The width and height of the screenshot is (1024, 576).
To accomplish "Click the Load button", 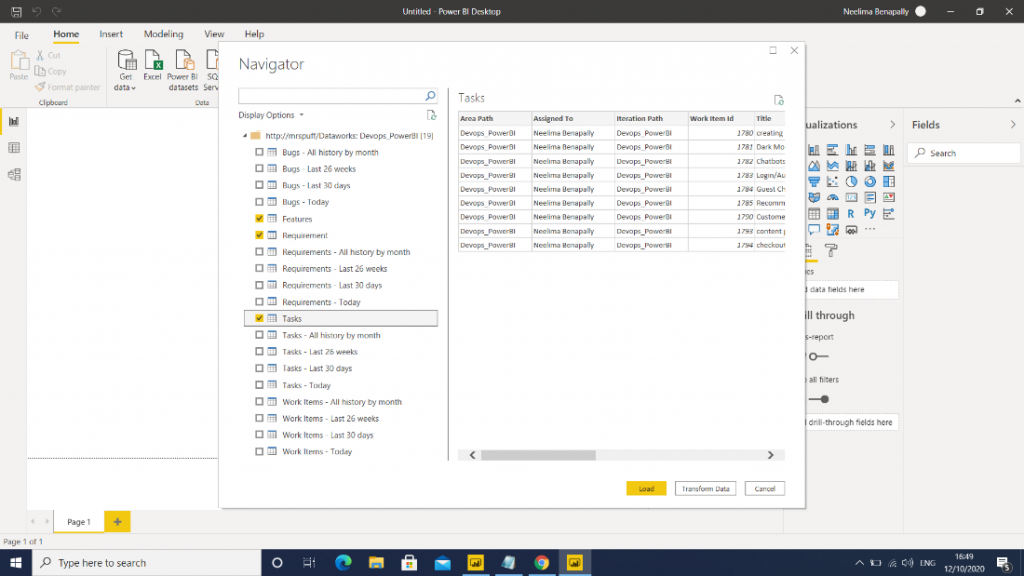I will (645, 488).
